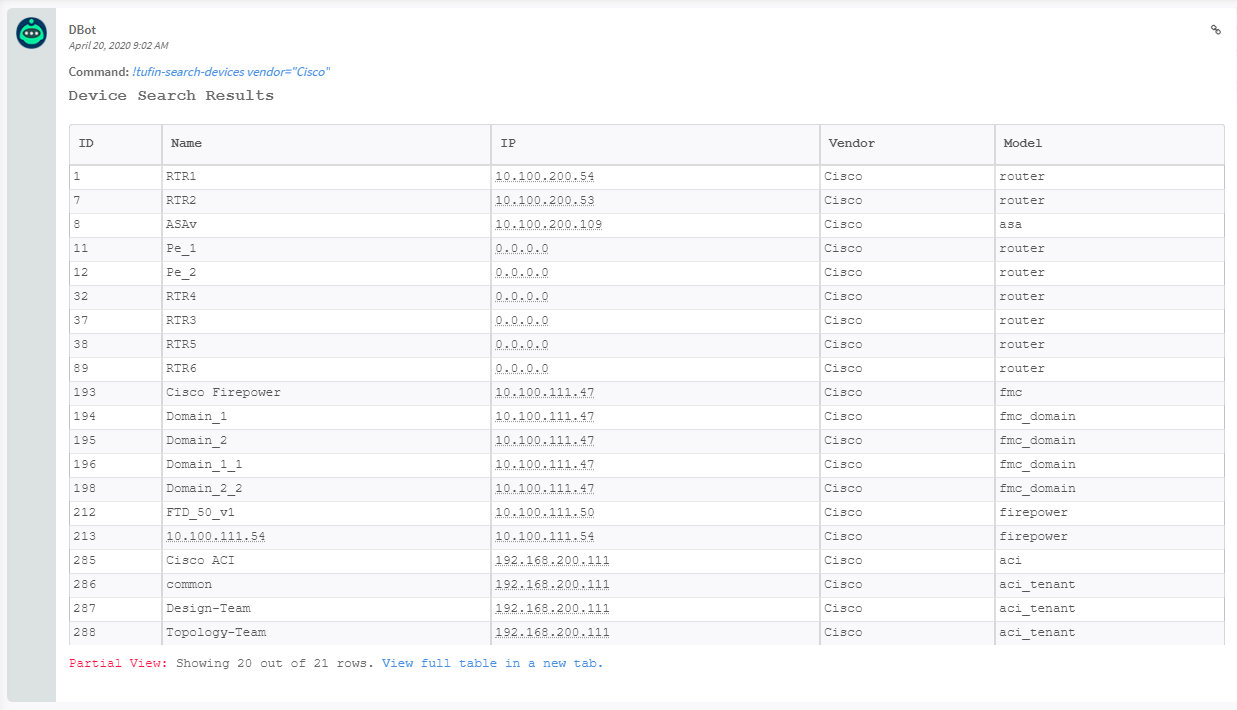Open the tufin-search-devices command link
The image size is (1237, 710).
point(231,72)
